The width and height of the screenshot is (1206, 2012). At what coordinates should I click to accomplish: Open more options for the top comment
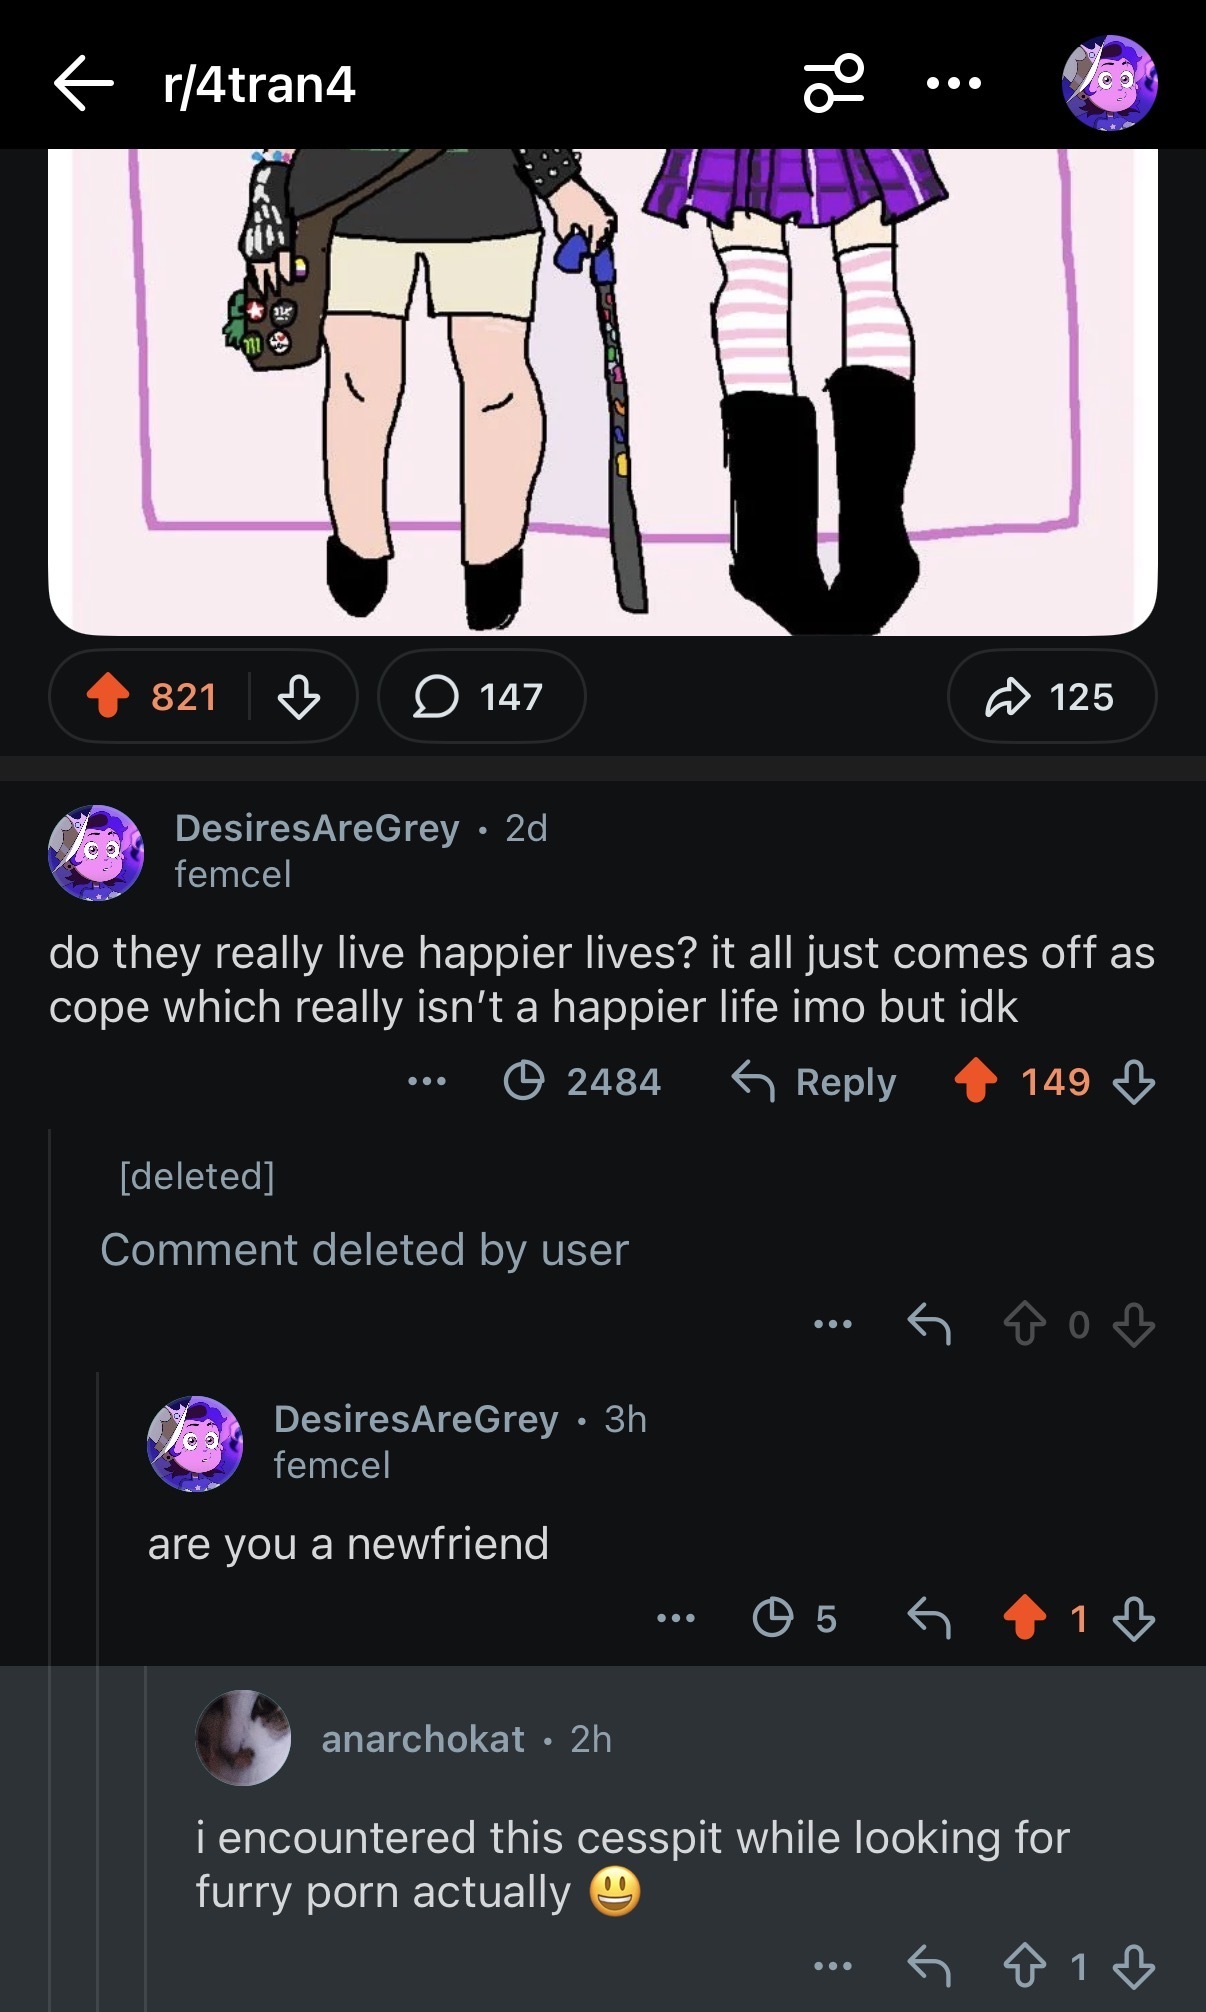tap(427, 1082)
